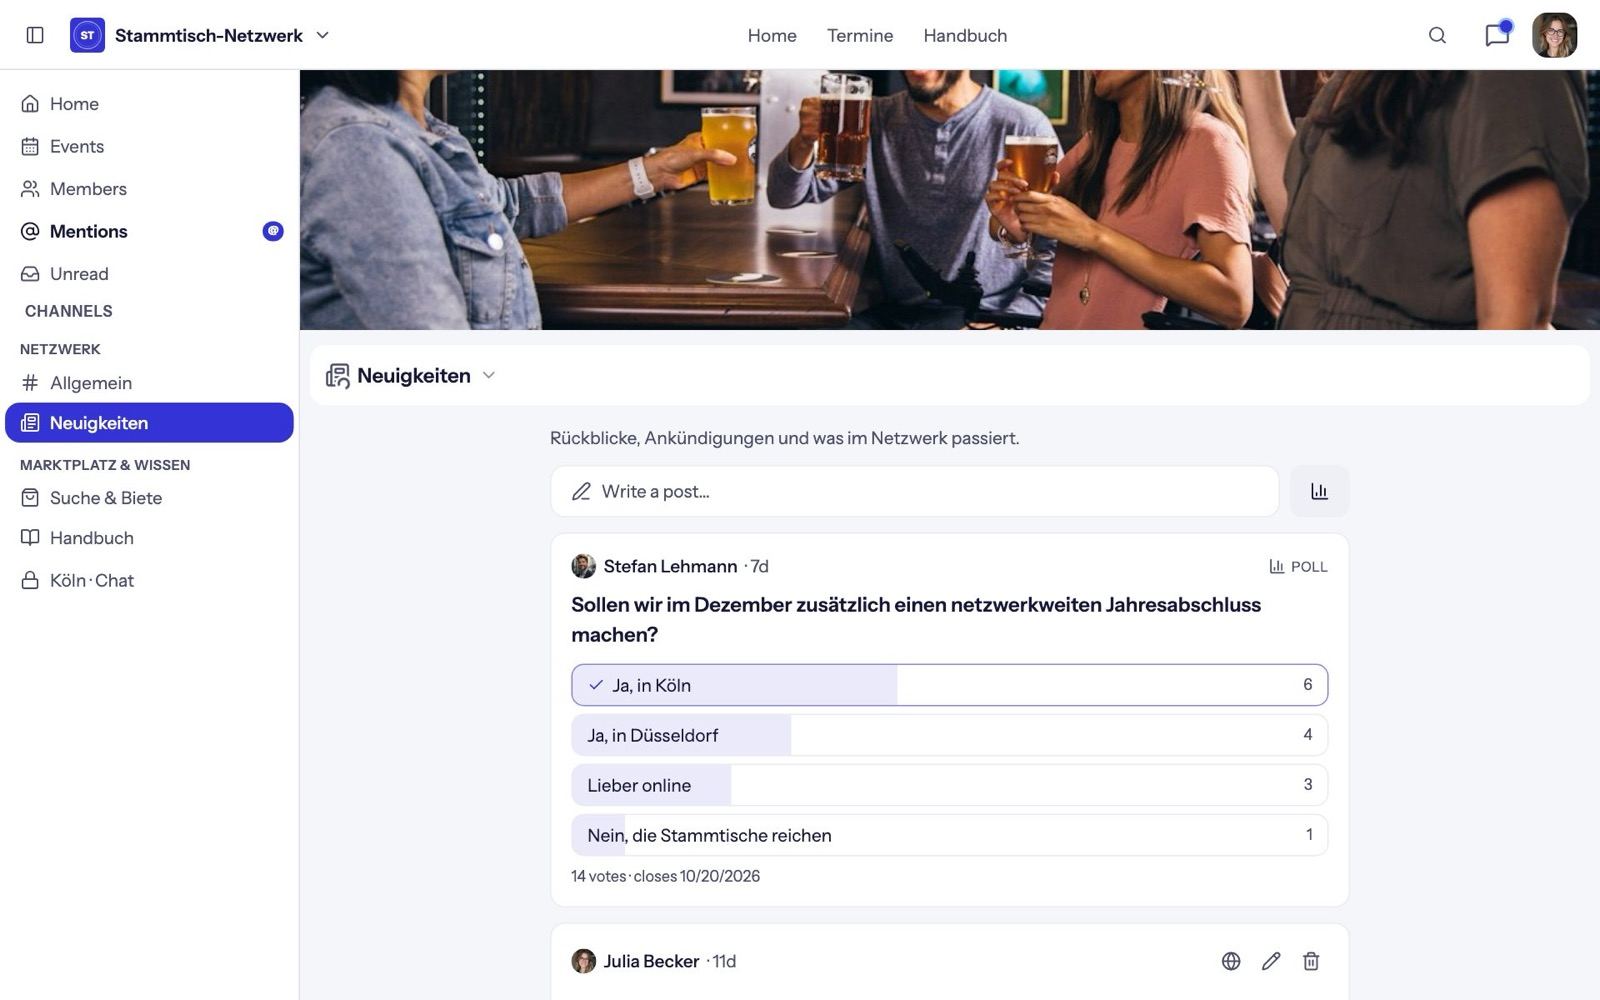Image resolution: width=1600 pixels, height=1000 pixels.
Task: Open Mentions in the sidebar
Action: click(x=149, y=231)
